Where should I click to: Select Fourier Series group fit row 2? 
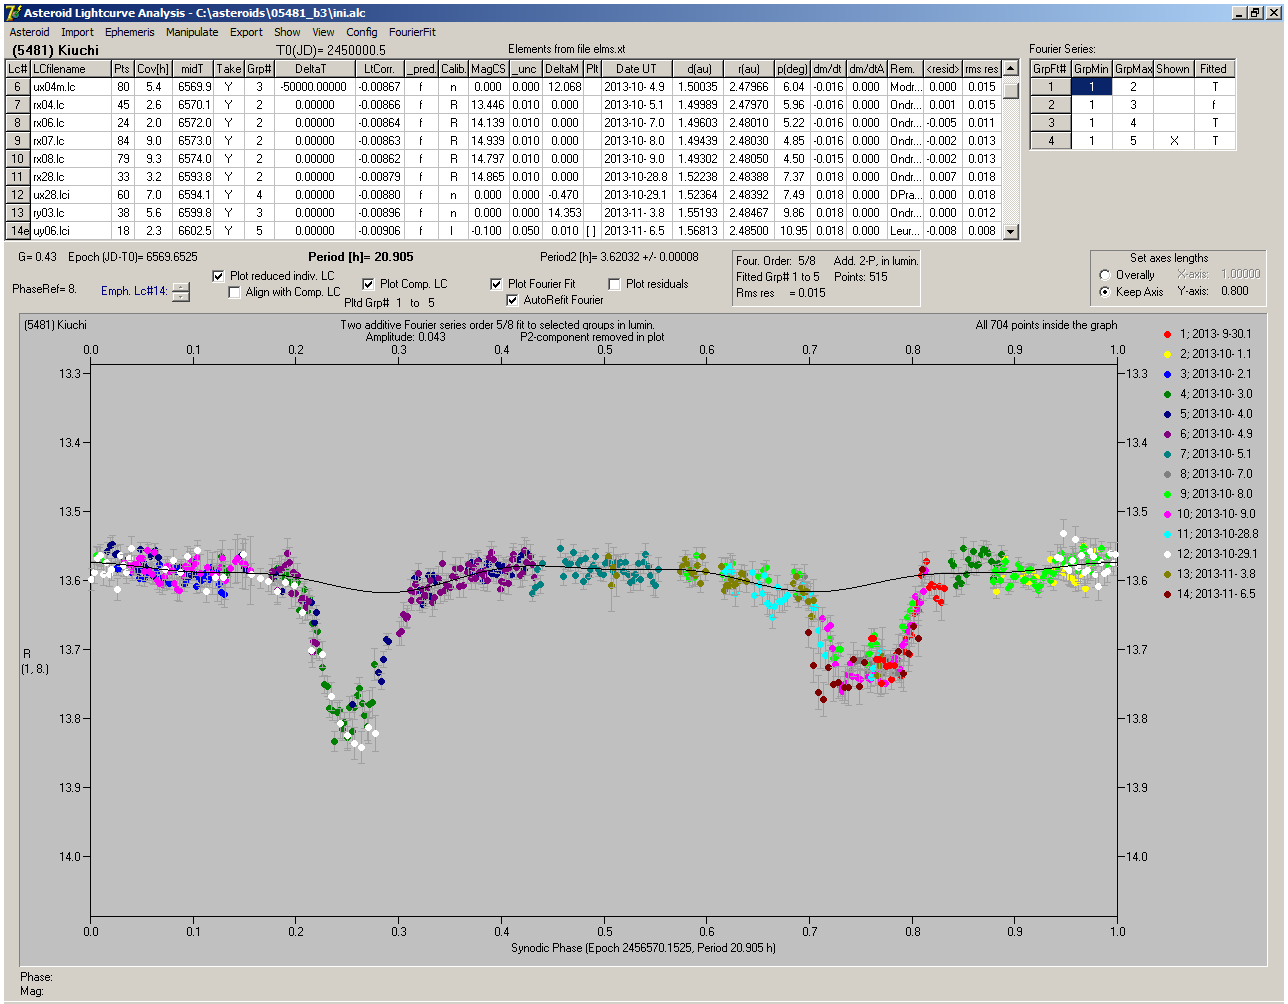click(x=1050, y=105)
